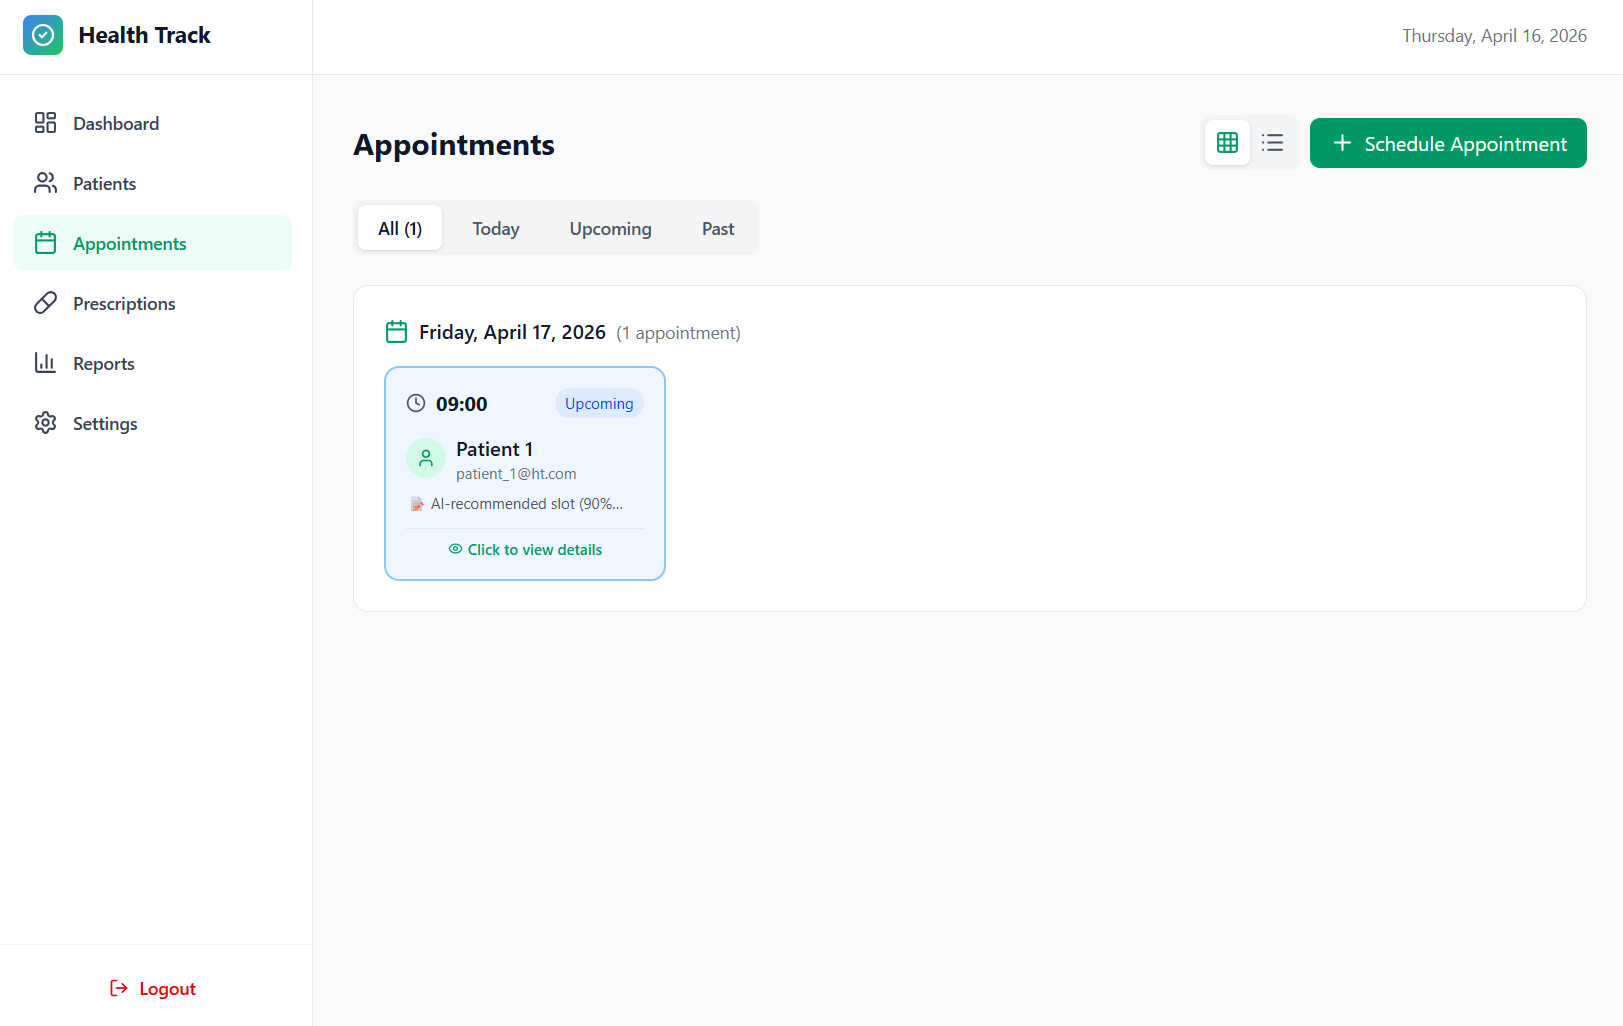Log out using the Logout control
This screenshot has width=1623, height=1026.
coord(152,988)
